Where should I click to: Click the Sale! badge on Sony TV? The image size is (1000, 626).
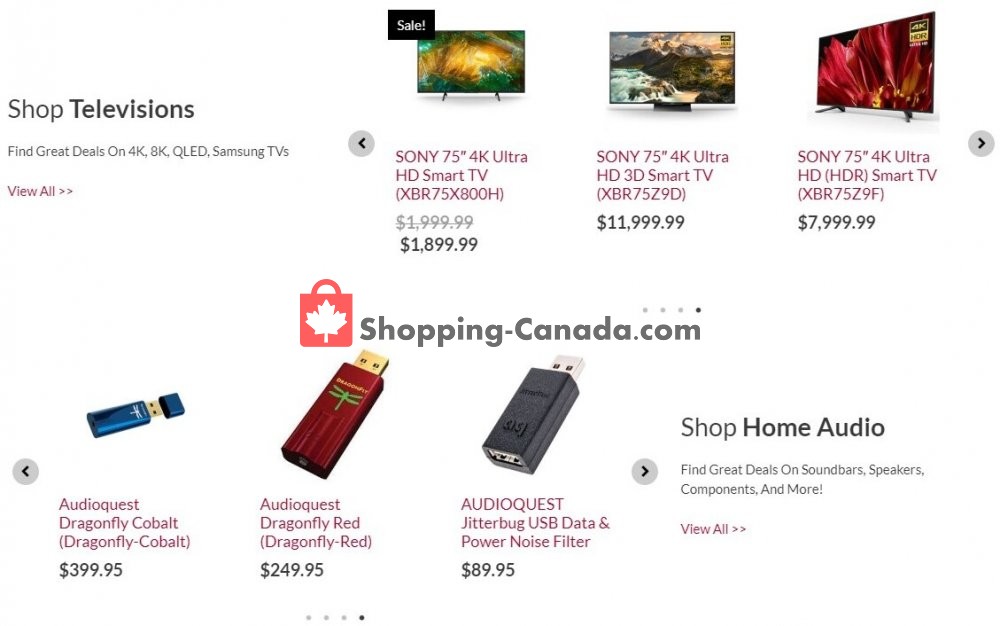[411, 25]
